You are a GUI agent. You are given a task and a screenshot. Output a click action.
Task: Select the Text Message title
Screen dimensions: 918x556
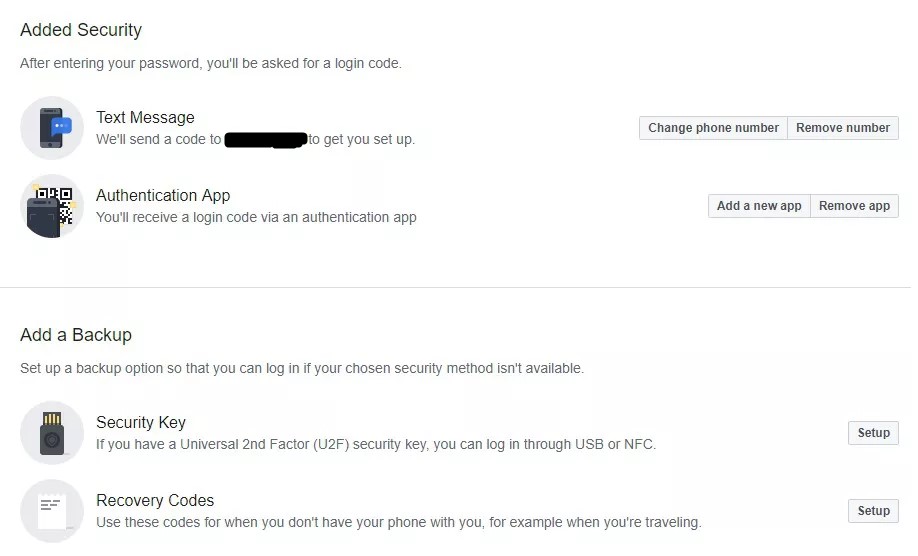pyautogui.click(x=145, y=118)
